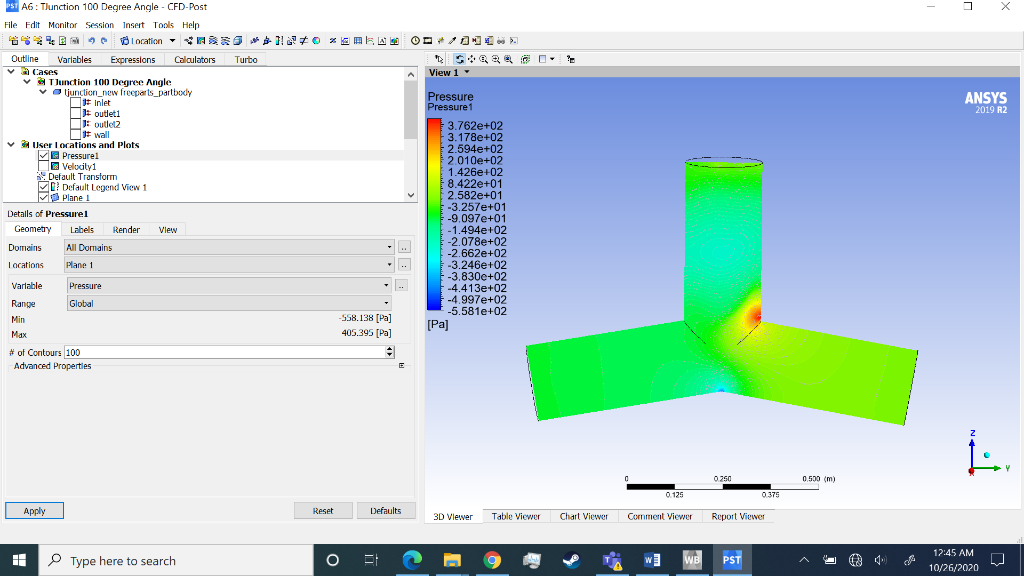The height and width of the screenshot is (576, 1024).
Task: Insert a new Chart via toolbar
Action: [370, 40]
